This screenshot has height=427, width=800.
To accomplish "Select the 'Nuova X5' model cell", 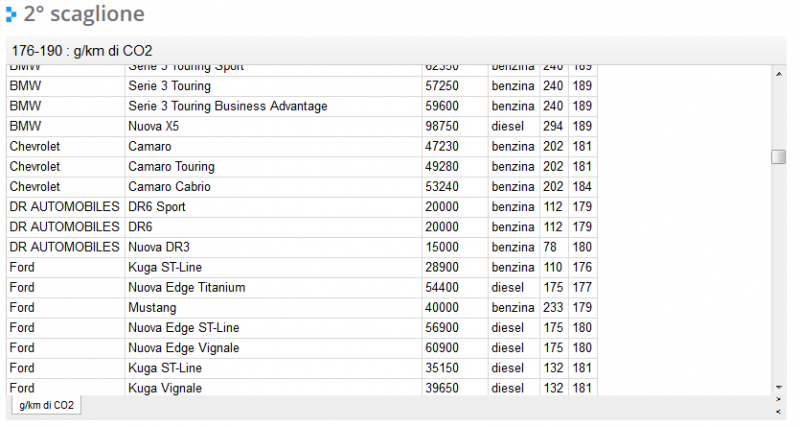I will click(273, 126).
